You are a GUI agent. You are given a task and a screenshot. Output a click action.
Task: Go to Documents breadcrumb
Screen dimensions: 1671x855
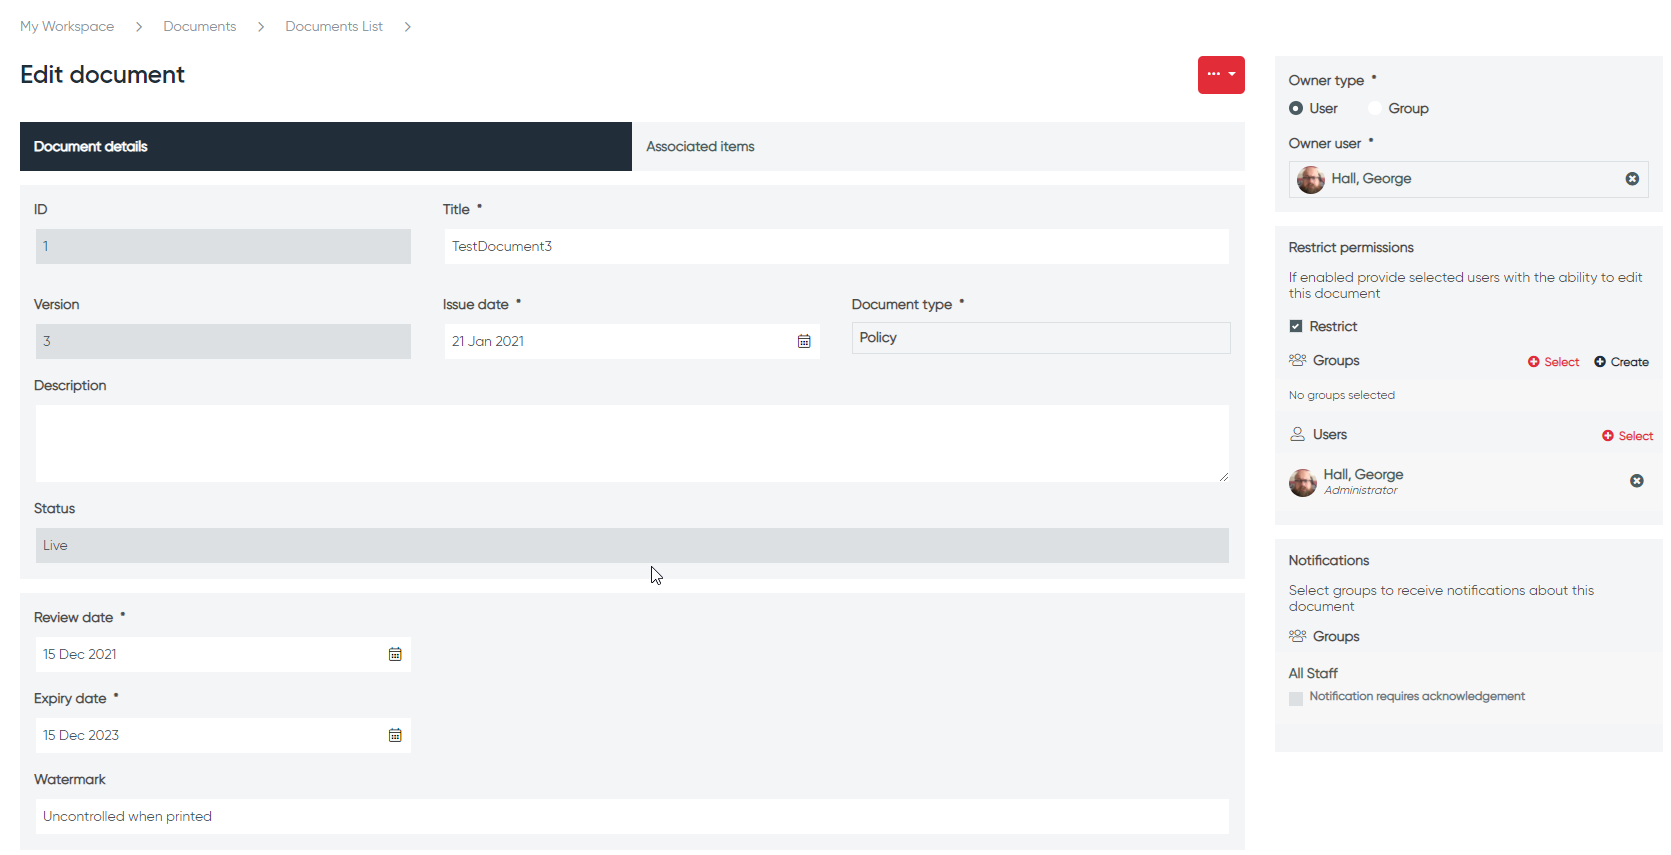pos(200,26)
